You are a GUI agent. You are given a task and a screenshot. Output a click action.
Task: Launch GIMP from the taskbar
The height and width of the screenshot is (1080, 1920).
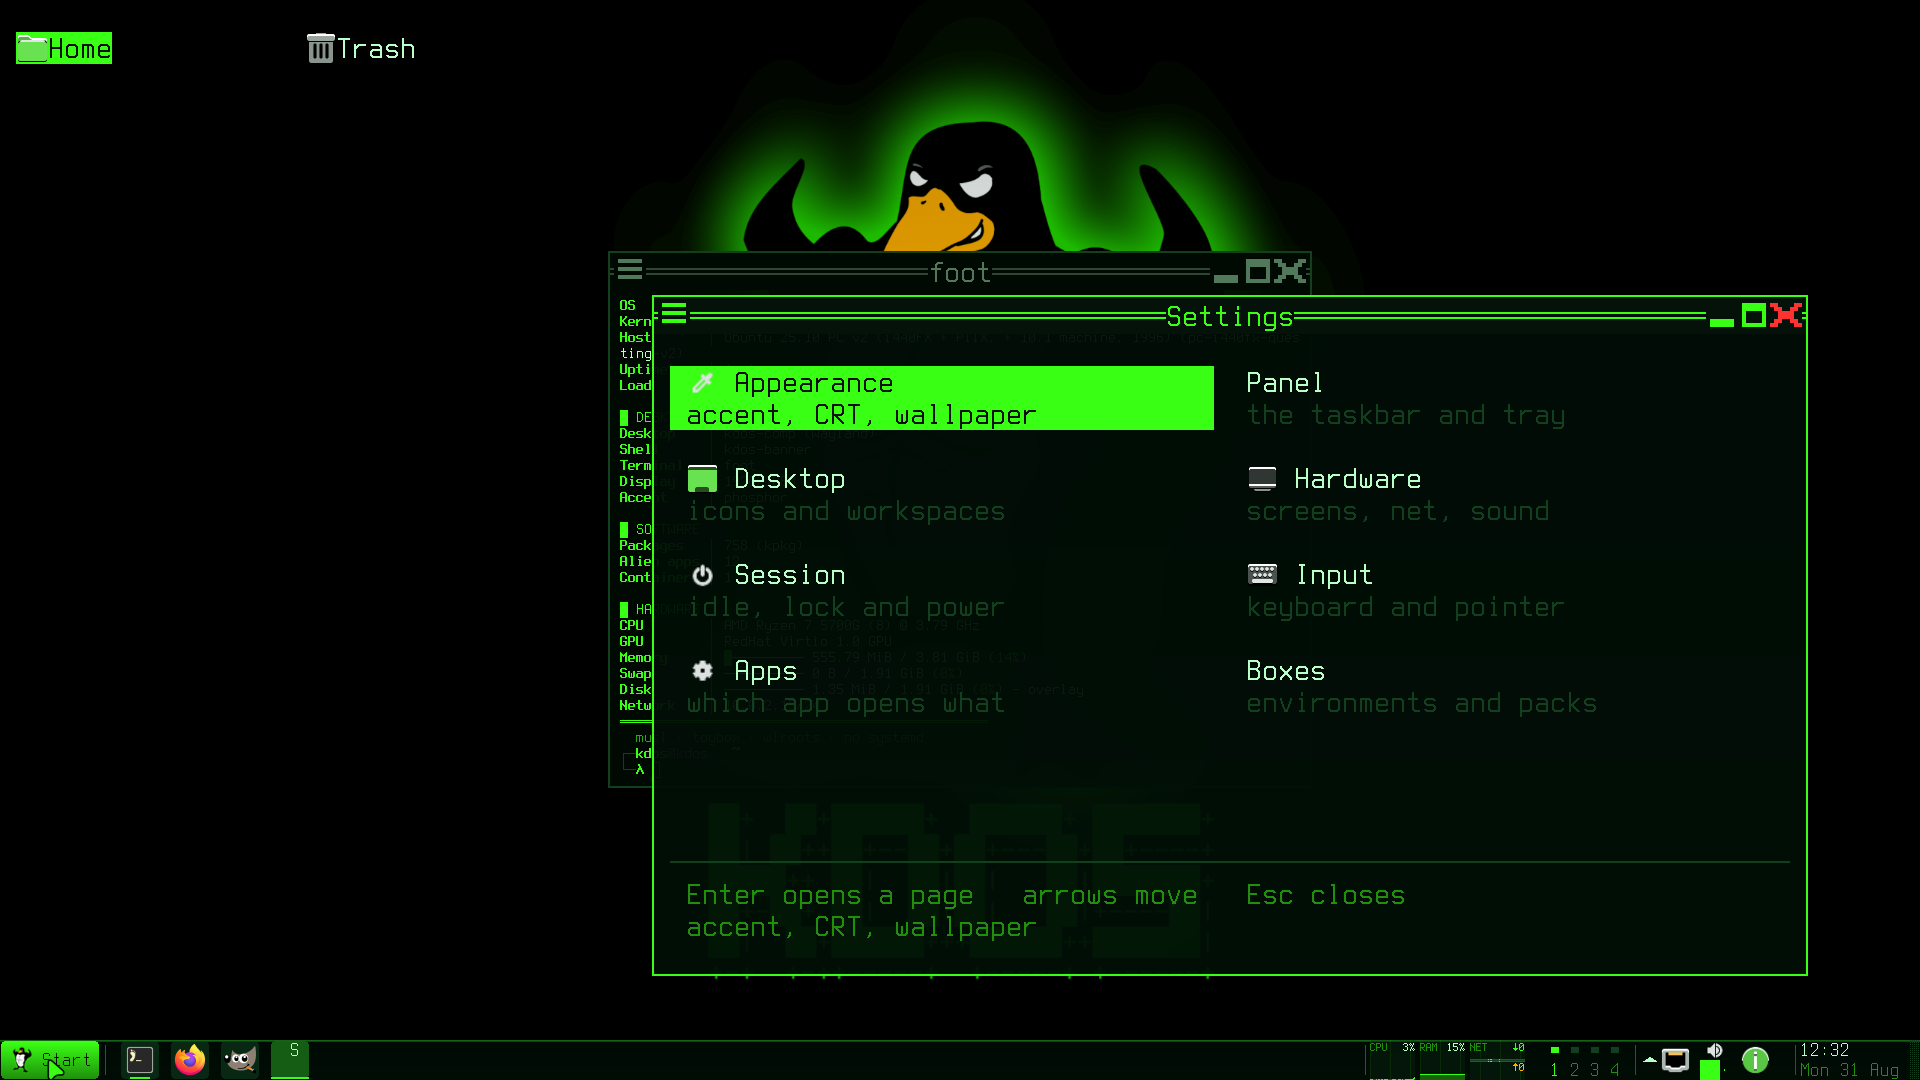[x=240, y=1060]
